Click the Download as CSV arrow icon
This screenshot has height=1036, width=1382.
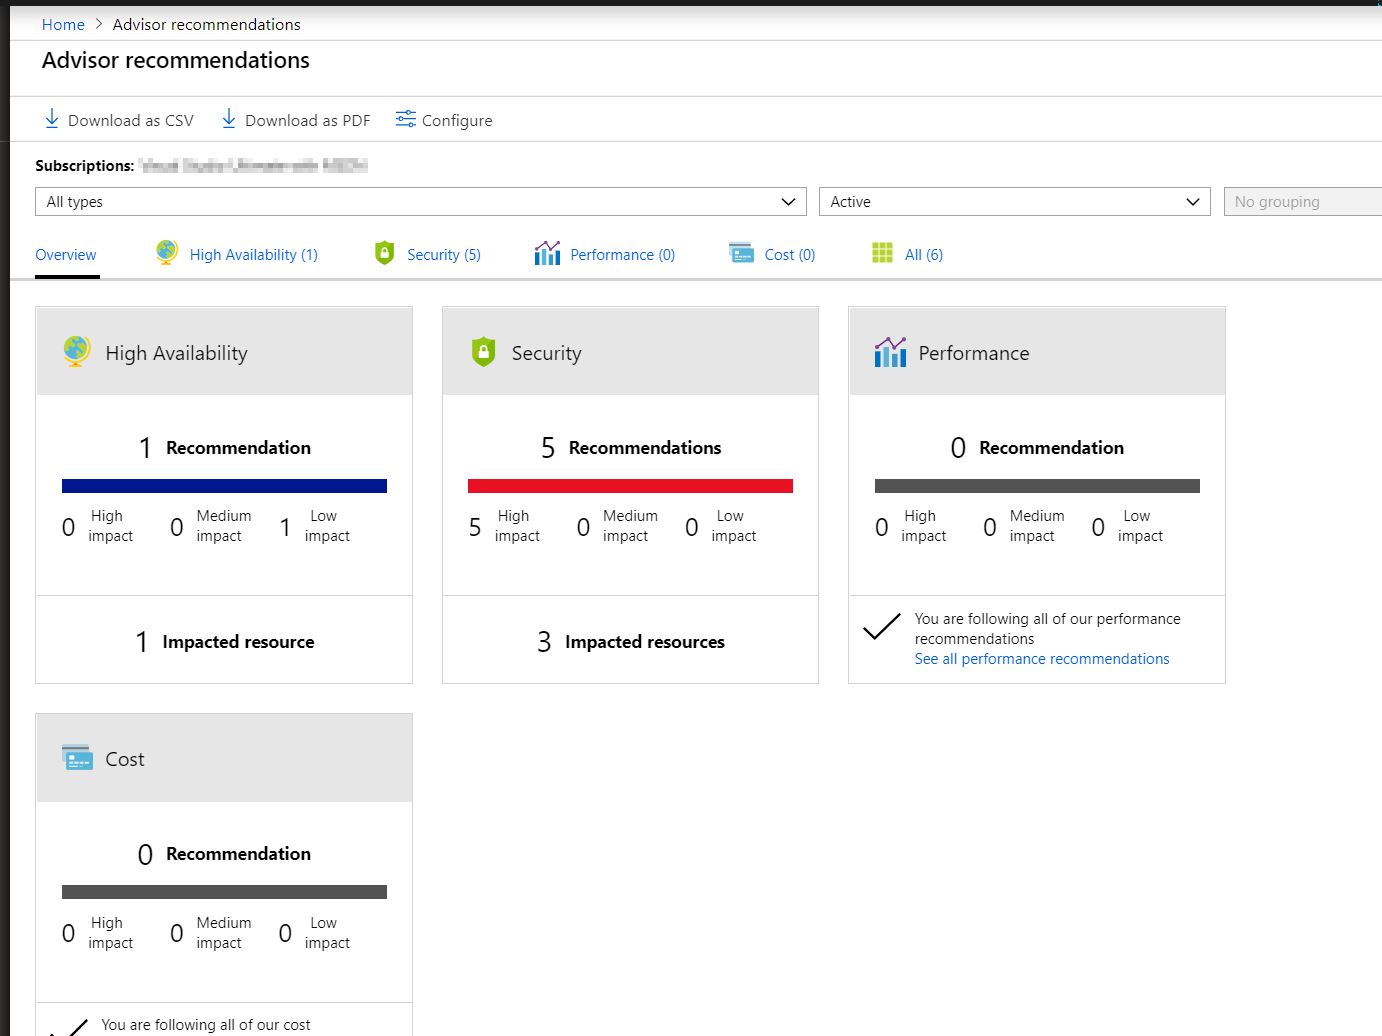(52, 119)
